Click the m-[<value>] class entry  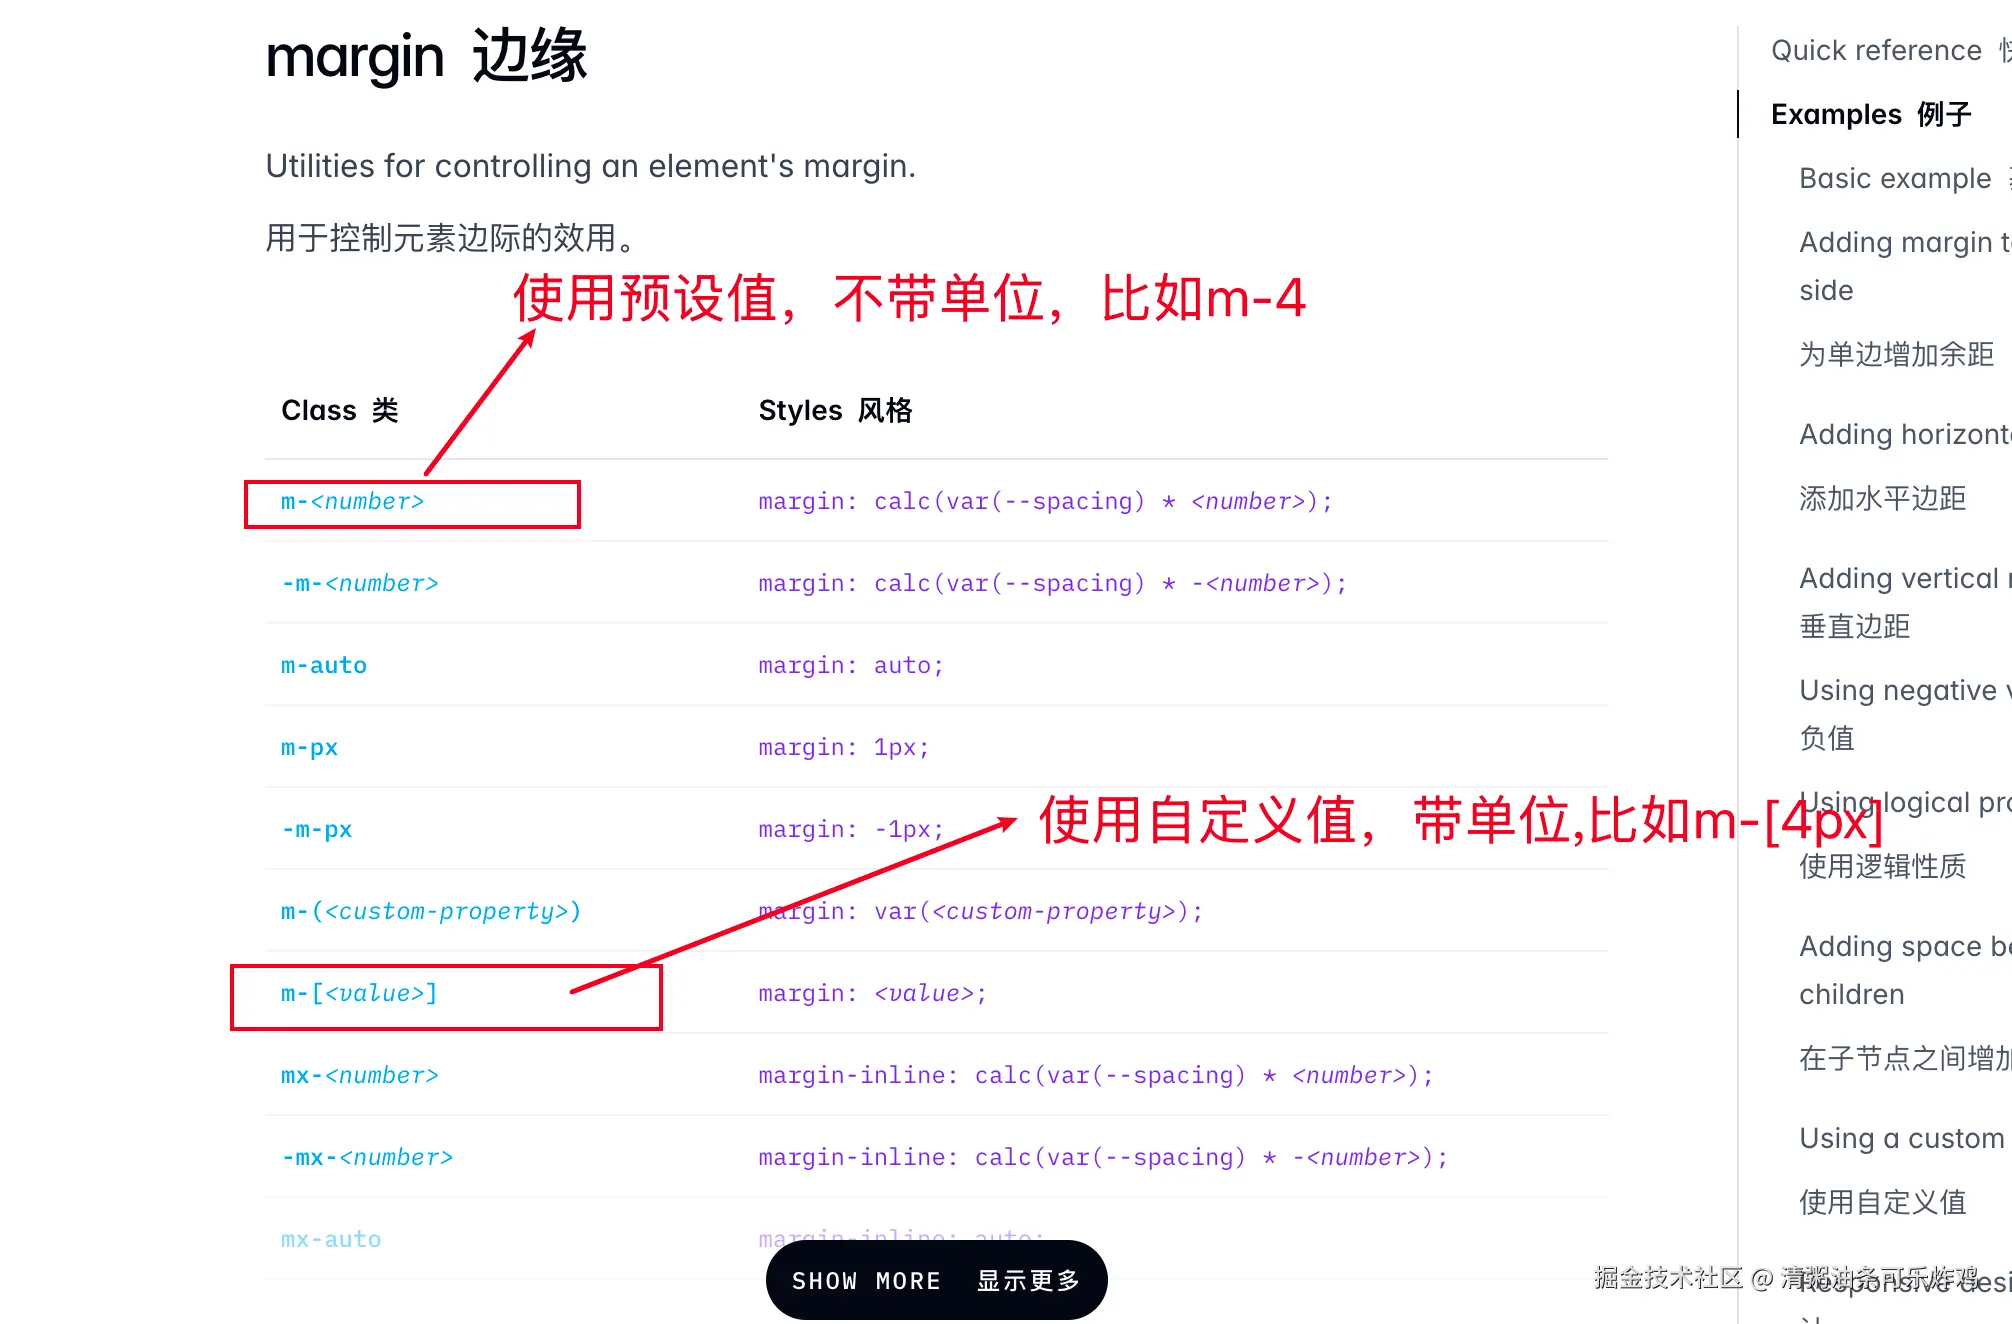358,993
